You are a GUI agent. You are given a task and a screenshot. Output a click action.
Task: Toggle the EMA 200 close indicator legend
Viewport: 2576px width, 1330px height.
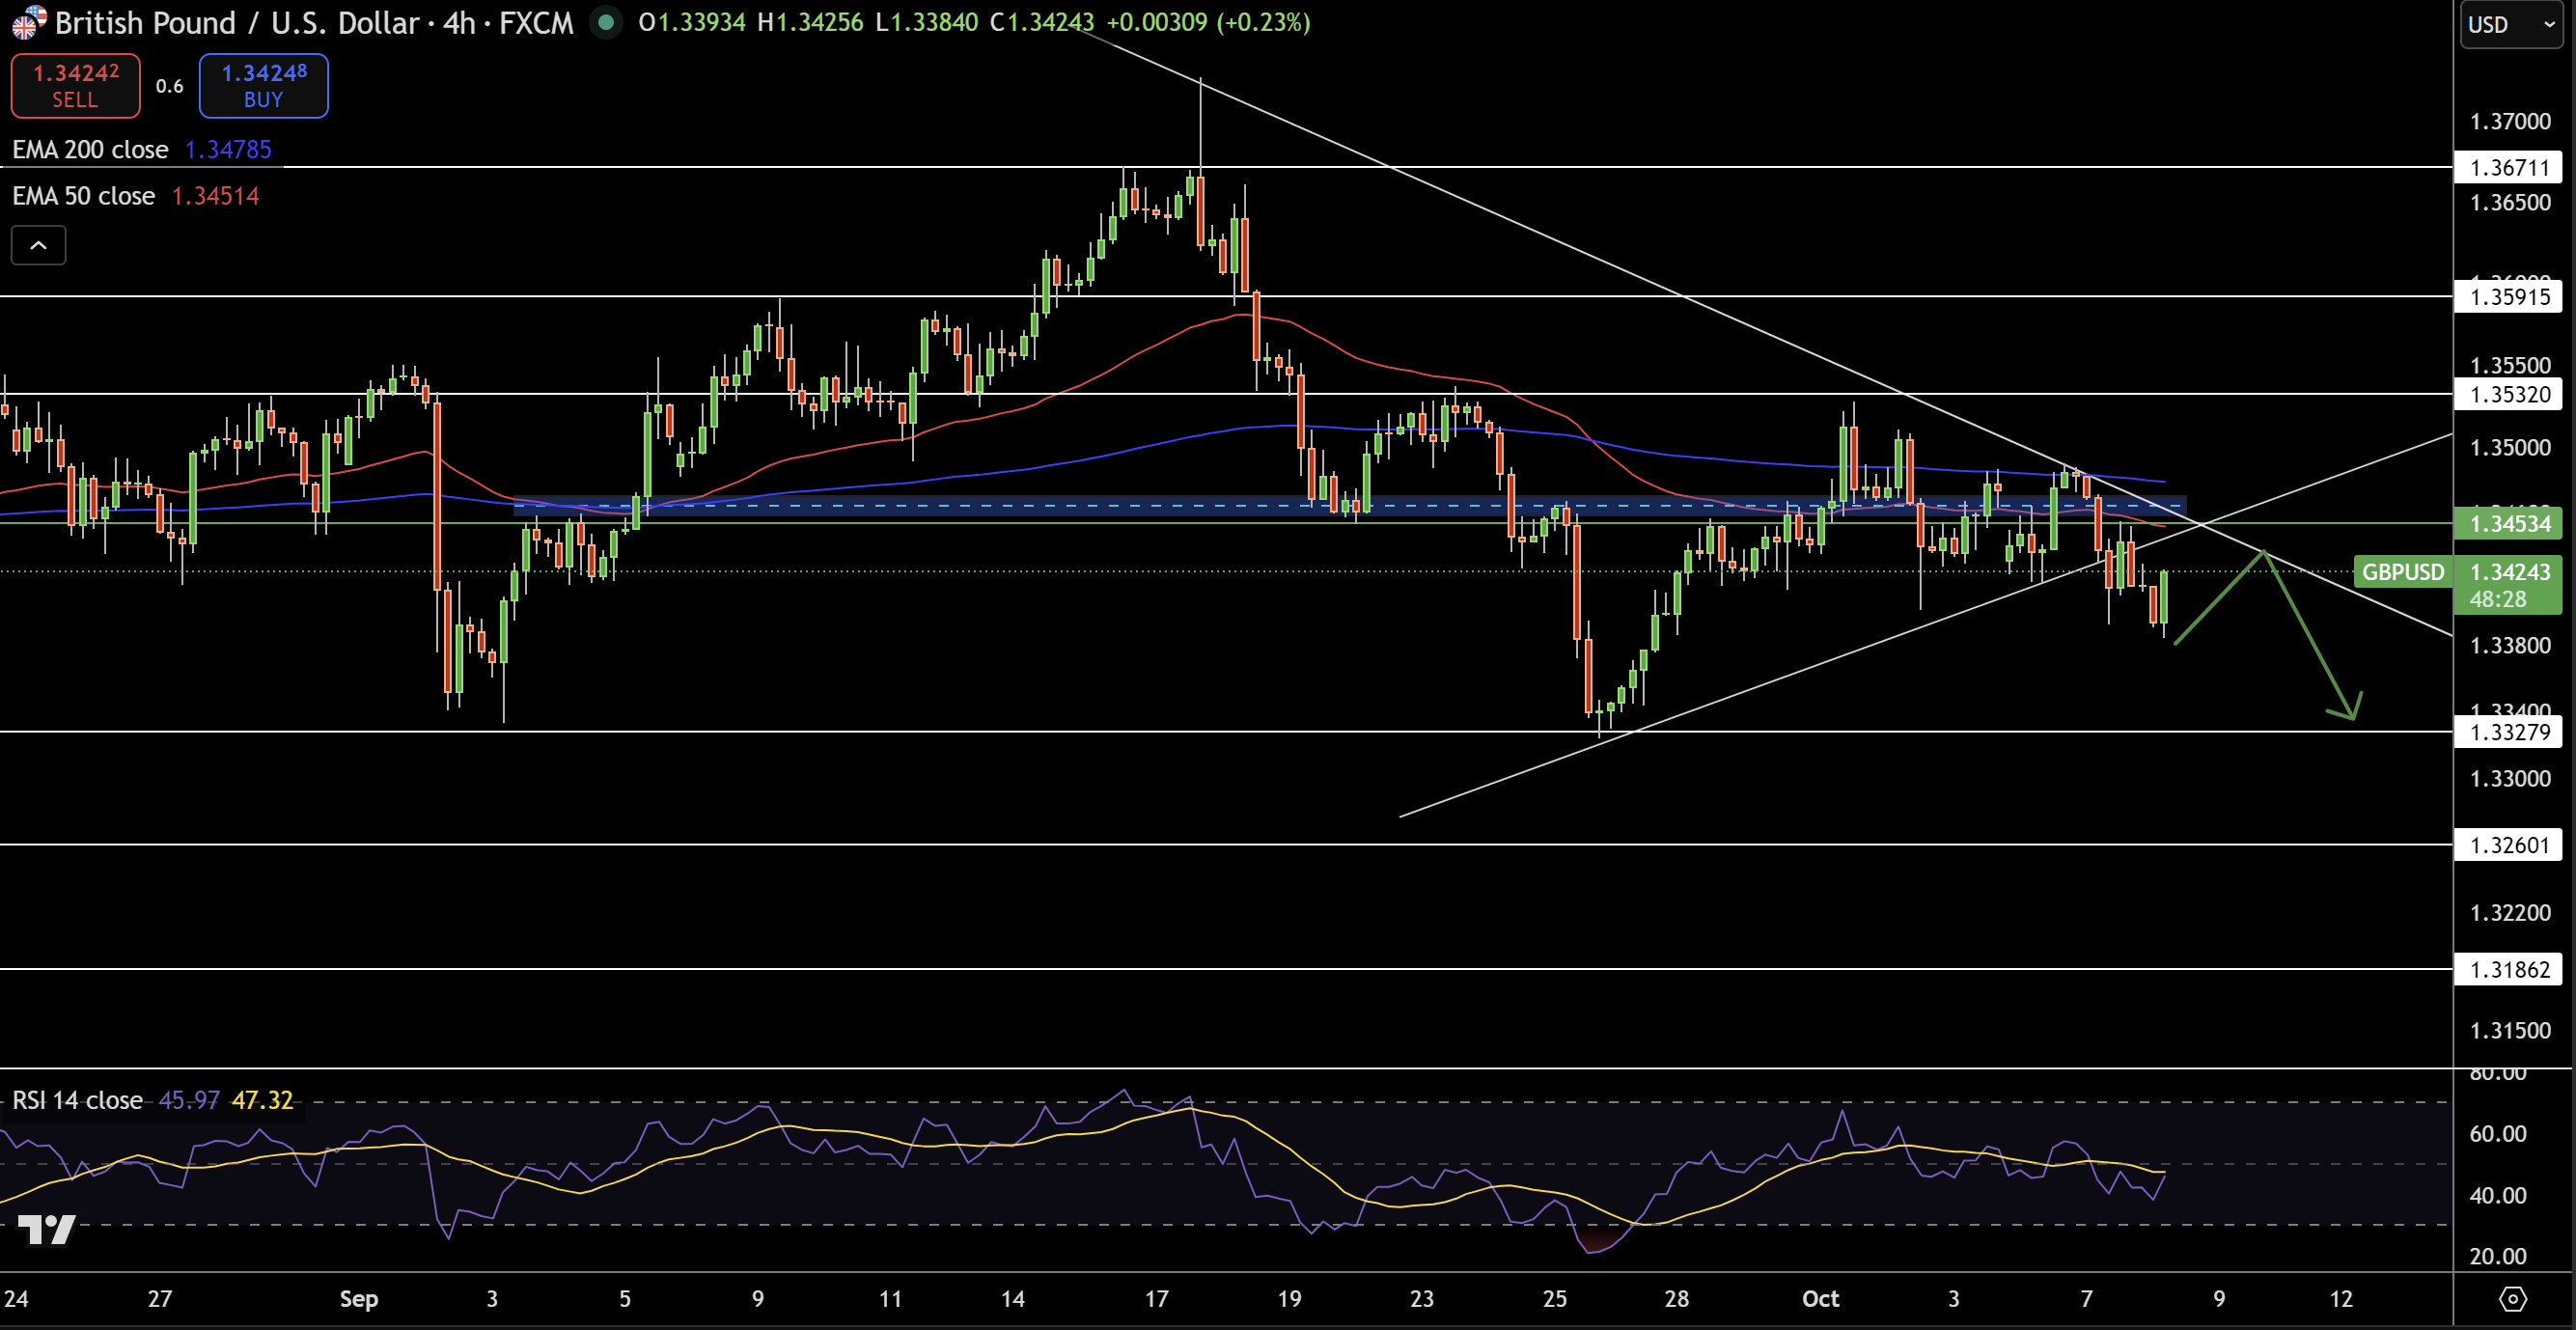pyautogui.click(x=90, y=150)
